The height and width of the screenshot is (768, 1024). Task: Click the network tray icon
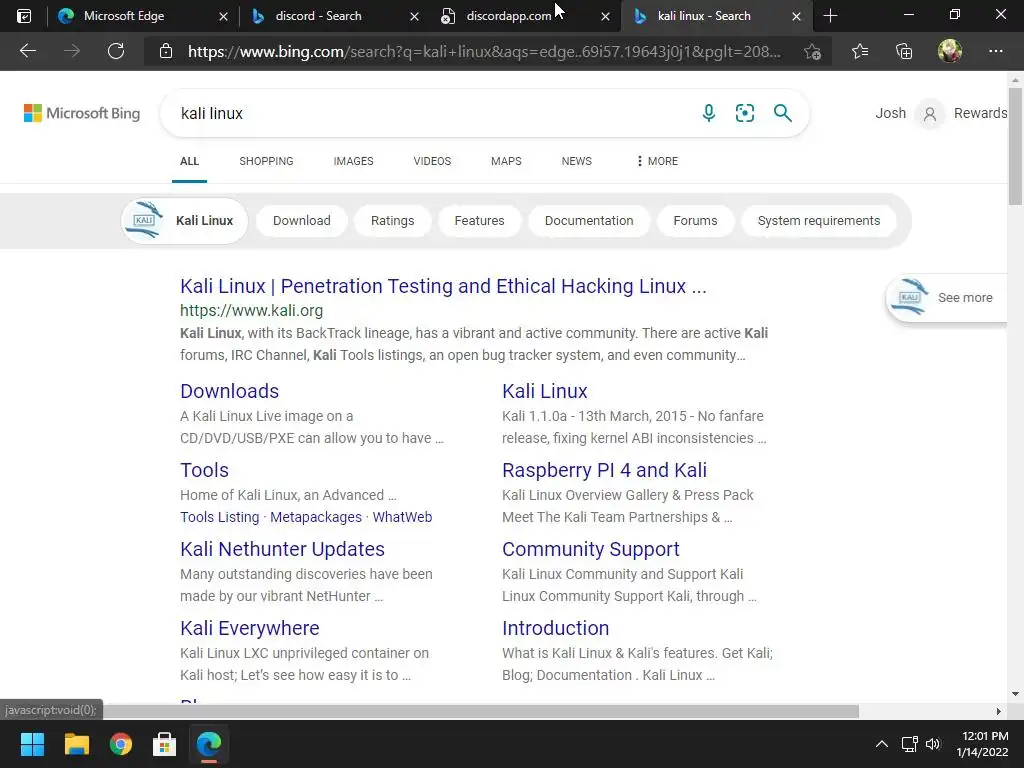(x=909, y=744)
